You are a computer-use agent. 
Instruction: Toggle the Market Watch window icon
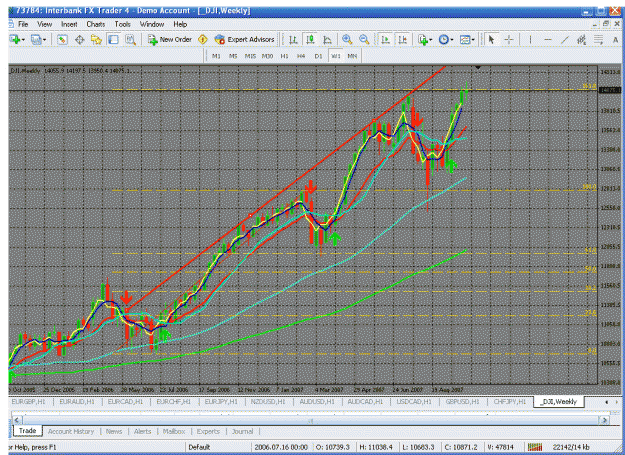tap(62, 39)
